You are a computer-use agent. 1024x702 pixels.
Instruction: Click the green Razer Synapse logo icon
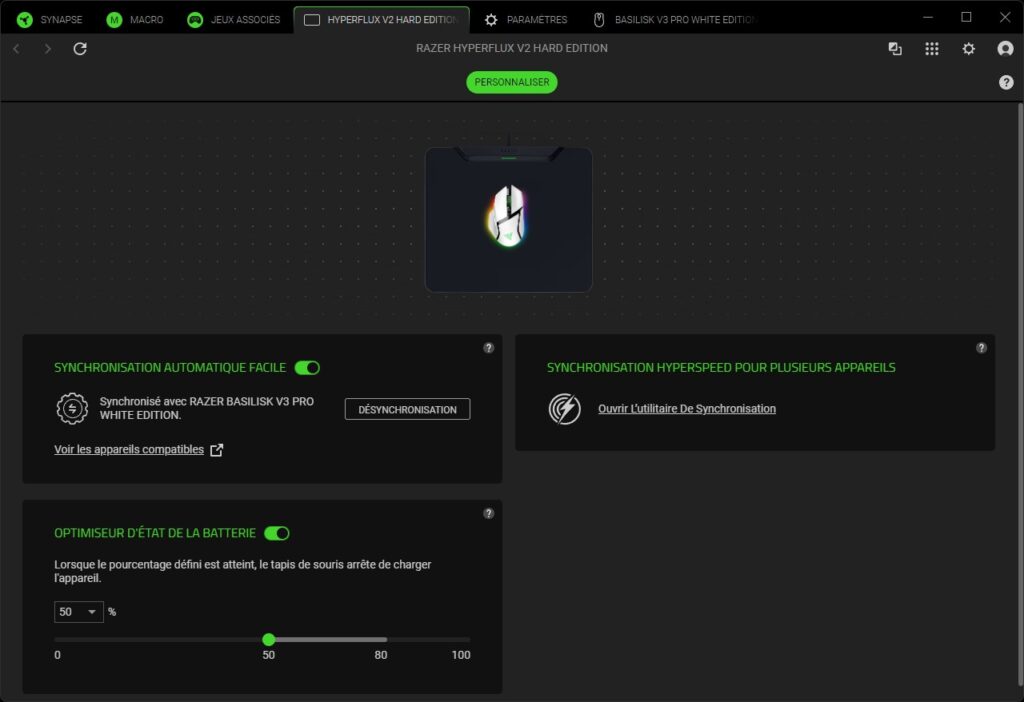[25, 20]
